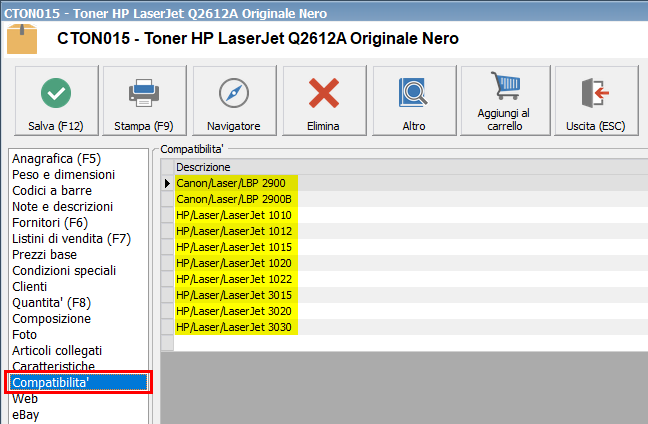Open the eBay section

click(26, 414)
